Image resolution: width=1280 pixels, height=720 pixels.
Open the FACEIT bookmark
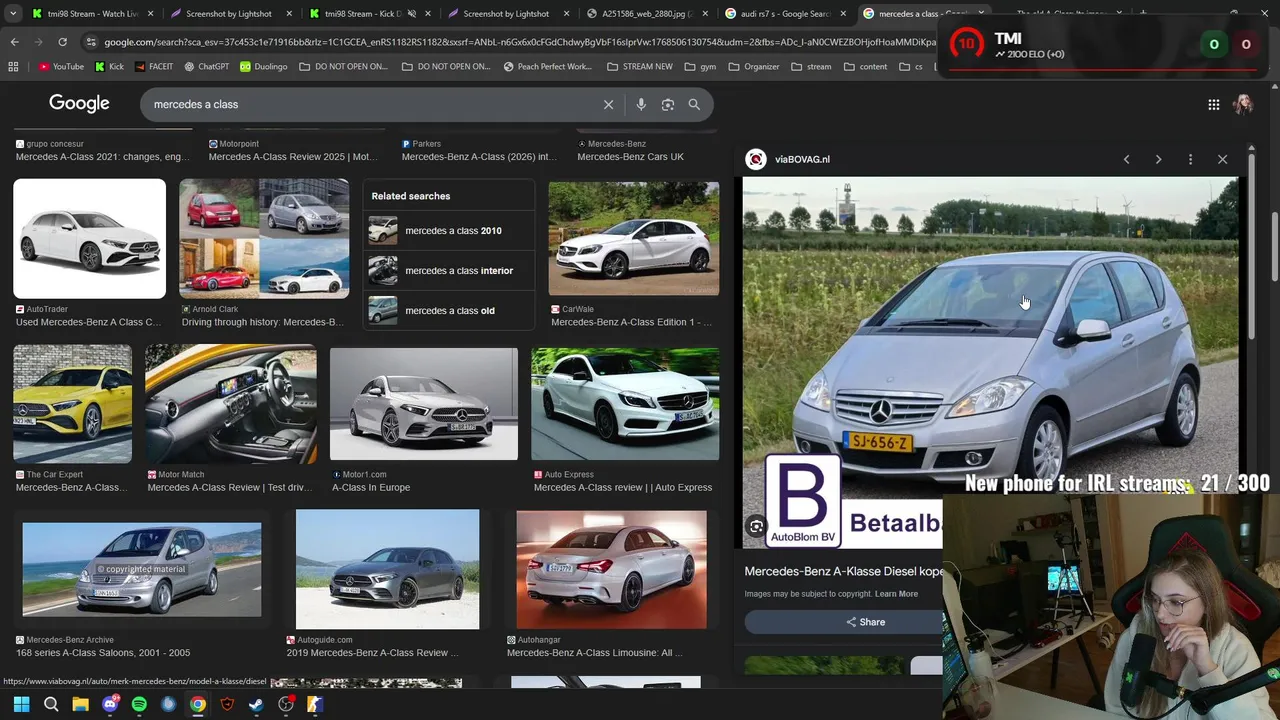[153, 66]
